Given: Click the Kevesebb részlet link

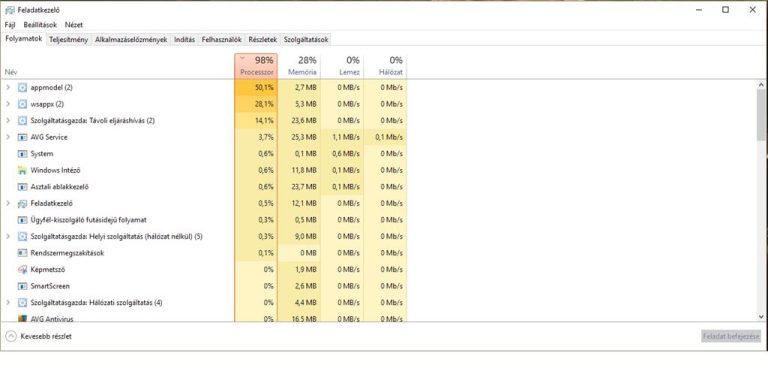Looking at the screenshot, I should click(46, 336).
